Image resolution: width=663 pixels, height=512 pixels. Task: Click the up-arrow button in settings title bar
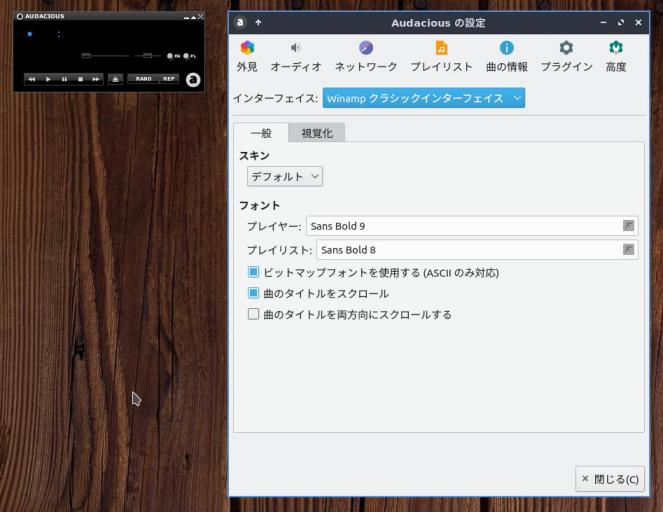pyautogui.click(x=258, y=22)
